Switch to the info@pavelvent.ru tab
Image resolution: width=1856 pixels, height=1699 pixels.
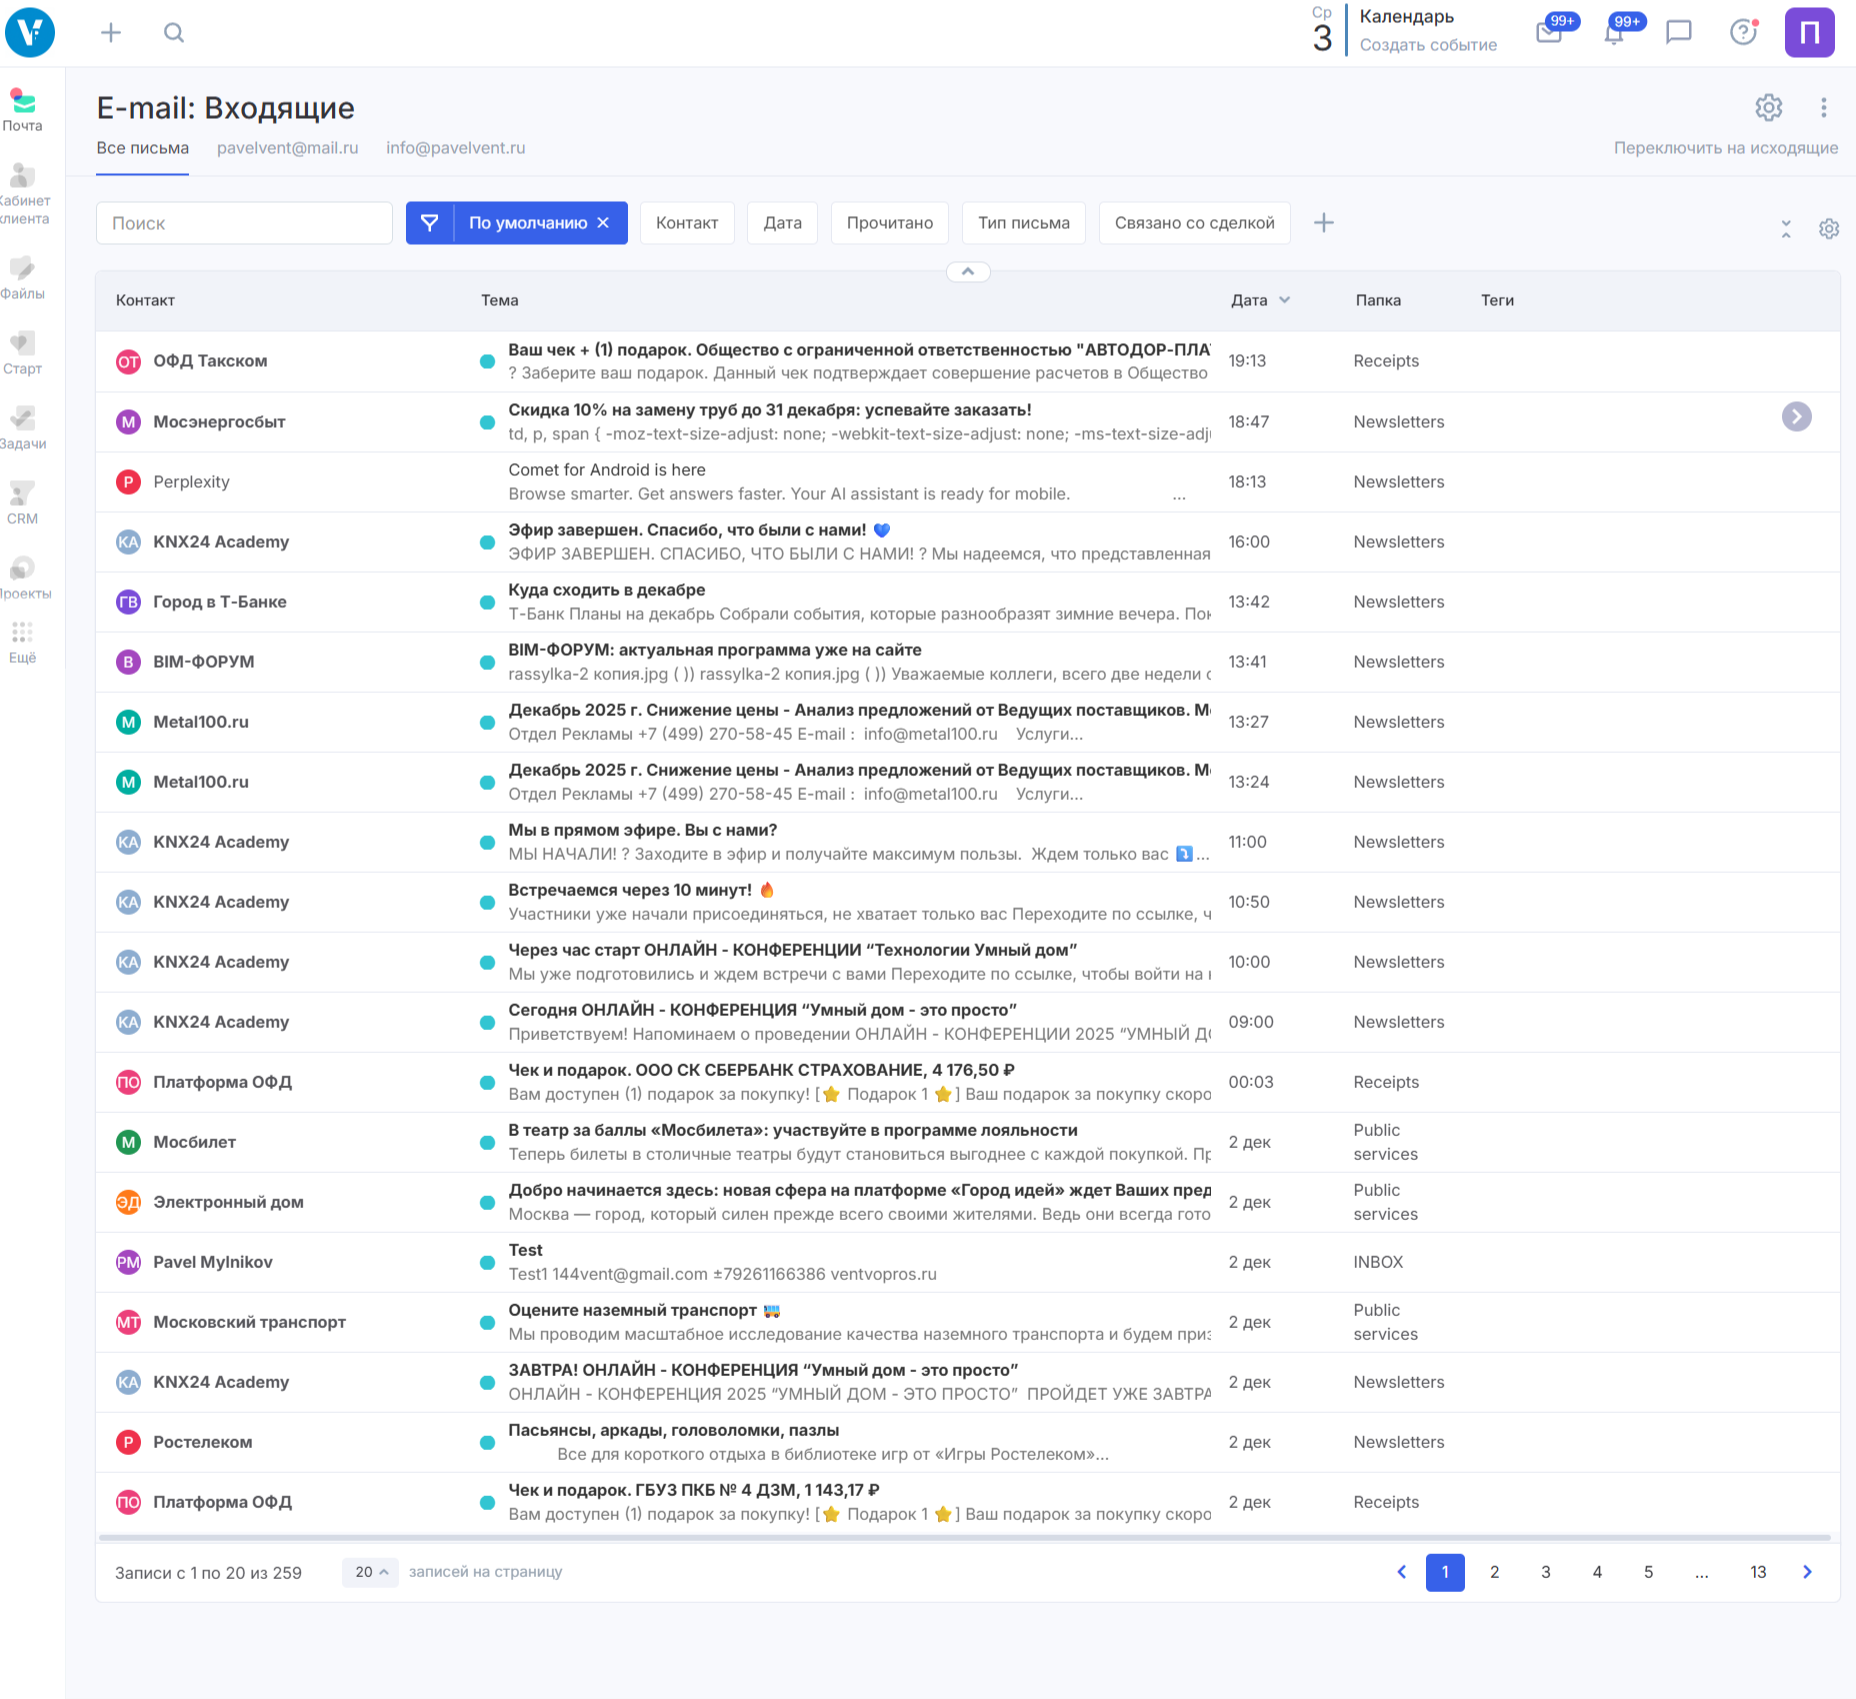click(455, 148)
